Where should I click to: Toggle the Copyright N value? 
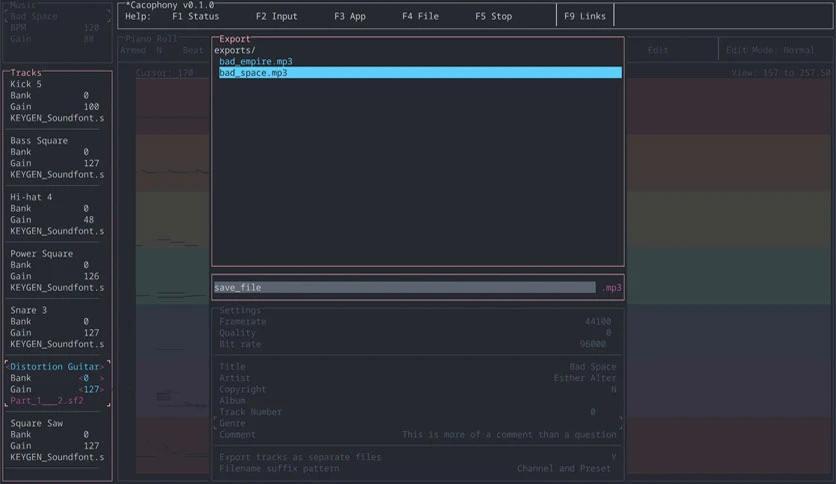(614, 389)
